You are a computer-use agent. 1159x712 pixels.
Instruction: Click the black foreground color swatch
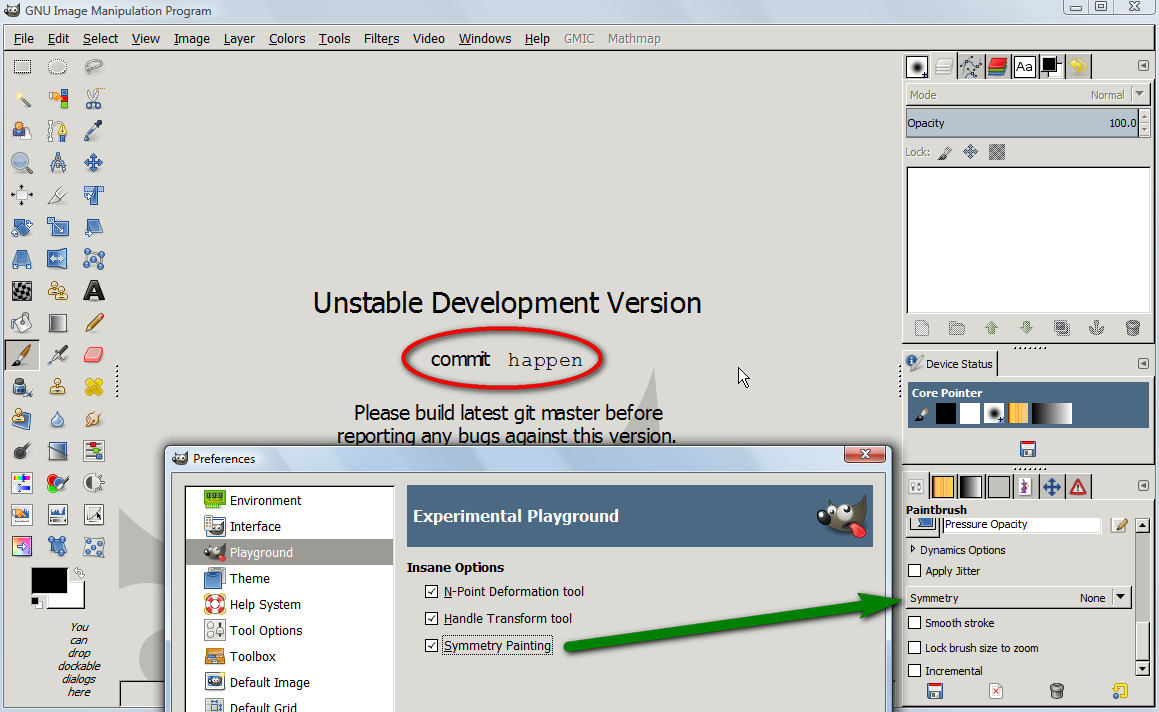tap(49, 580)
